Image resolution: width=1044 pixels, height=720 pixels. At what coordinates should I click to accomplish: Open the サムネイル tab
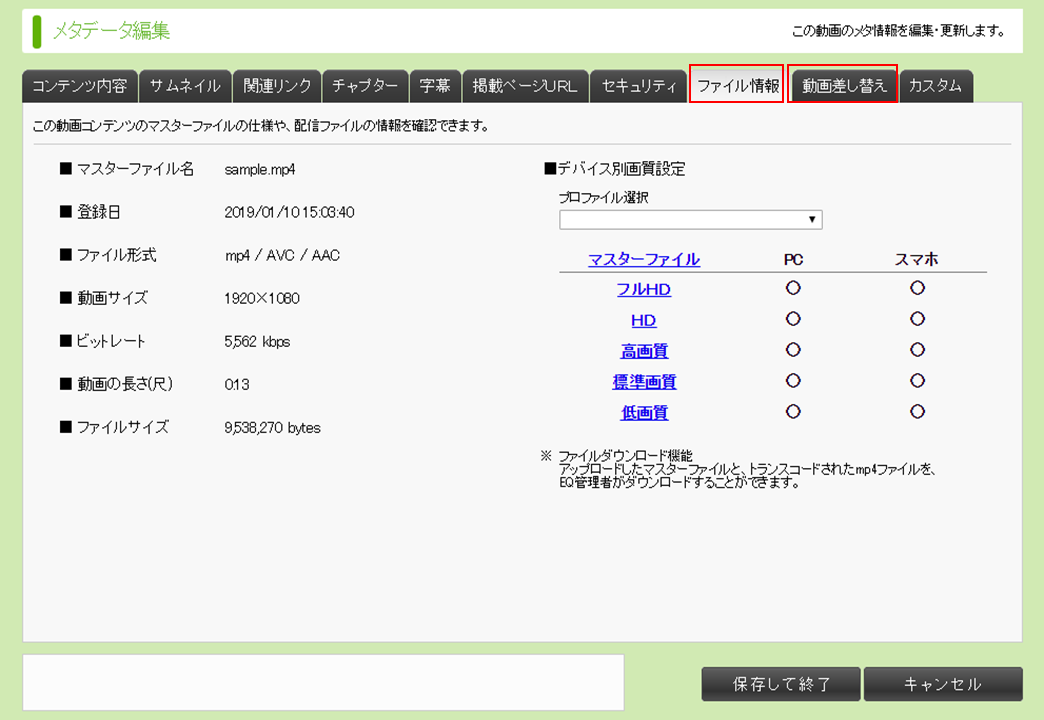pyautogui.click(x=185, y=87)
